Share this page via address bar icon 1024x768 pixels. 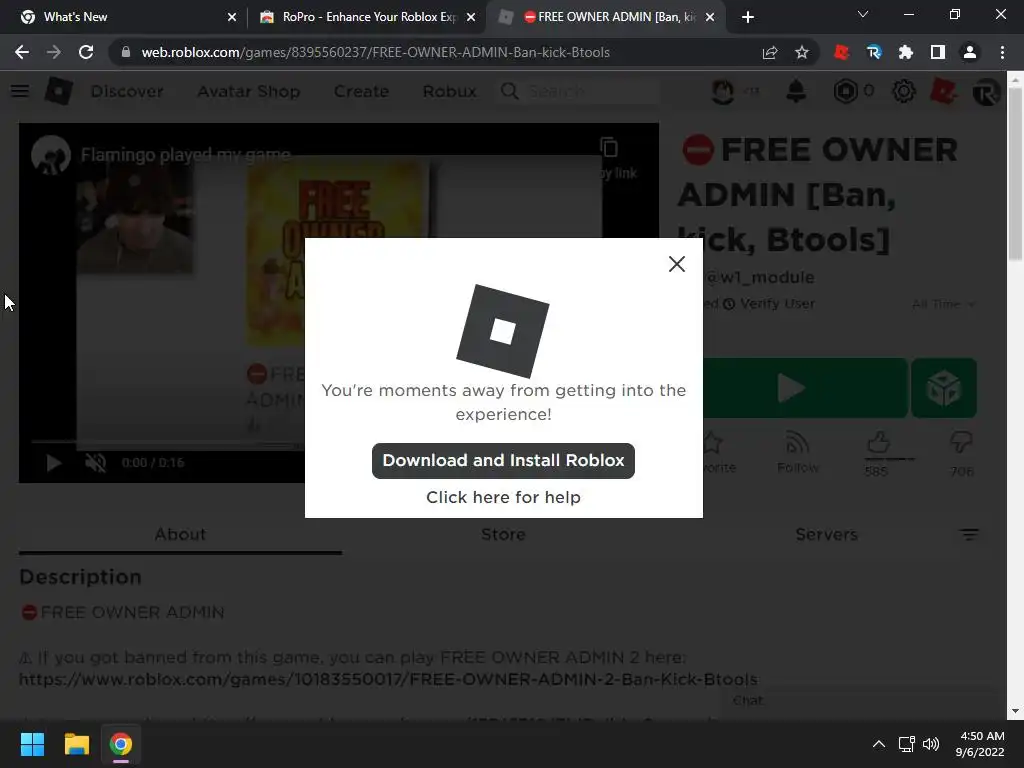(770, 52)
